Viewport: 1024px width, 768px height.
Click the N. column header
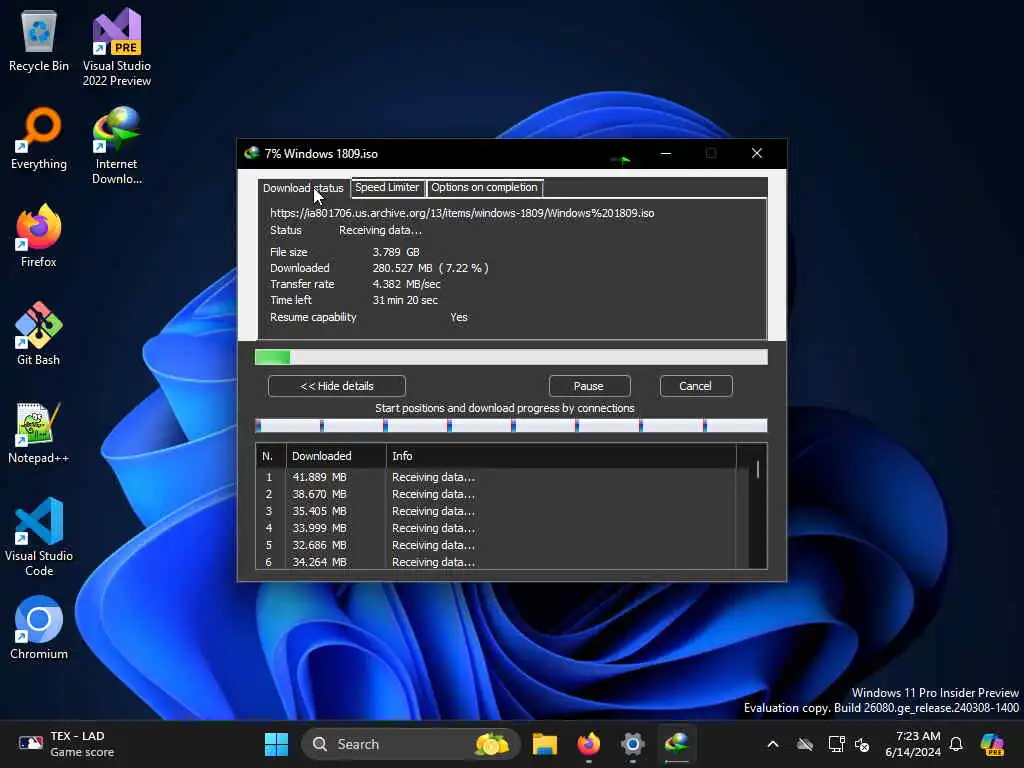click(271, 456)
